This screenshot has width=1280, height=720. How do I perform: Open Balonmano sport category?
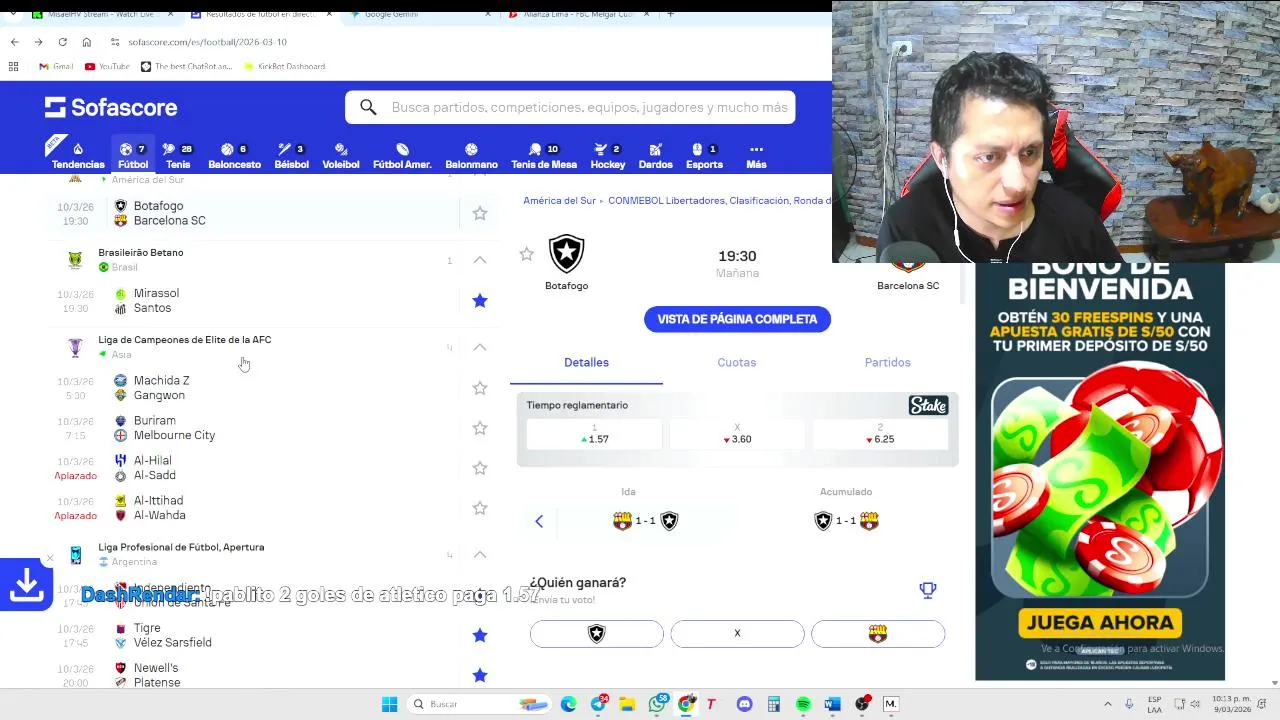pyautogui.click(x=471, y=156)
